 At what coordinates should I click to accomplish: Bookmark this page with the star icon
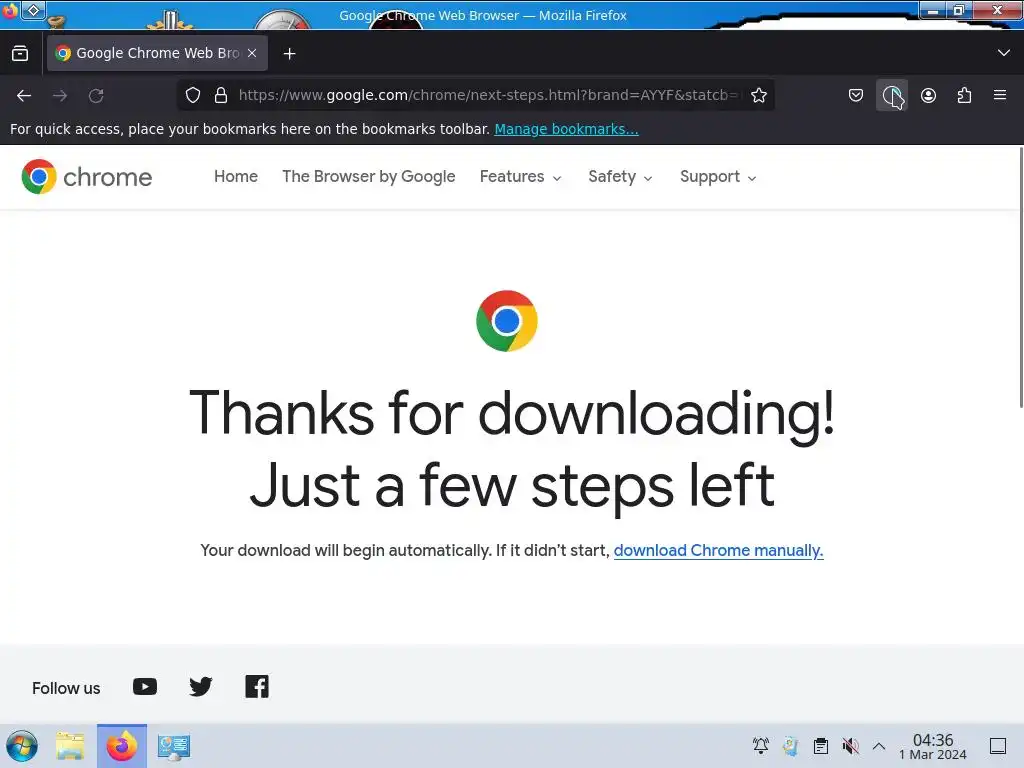(758, 95)
